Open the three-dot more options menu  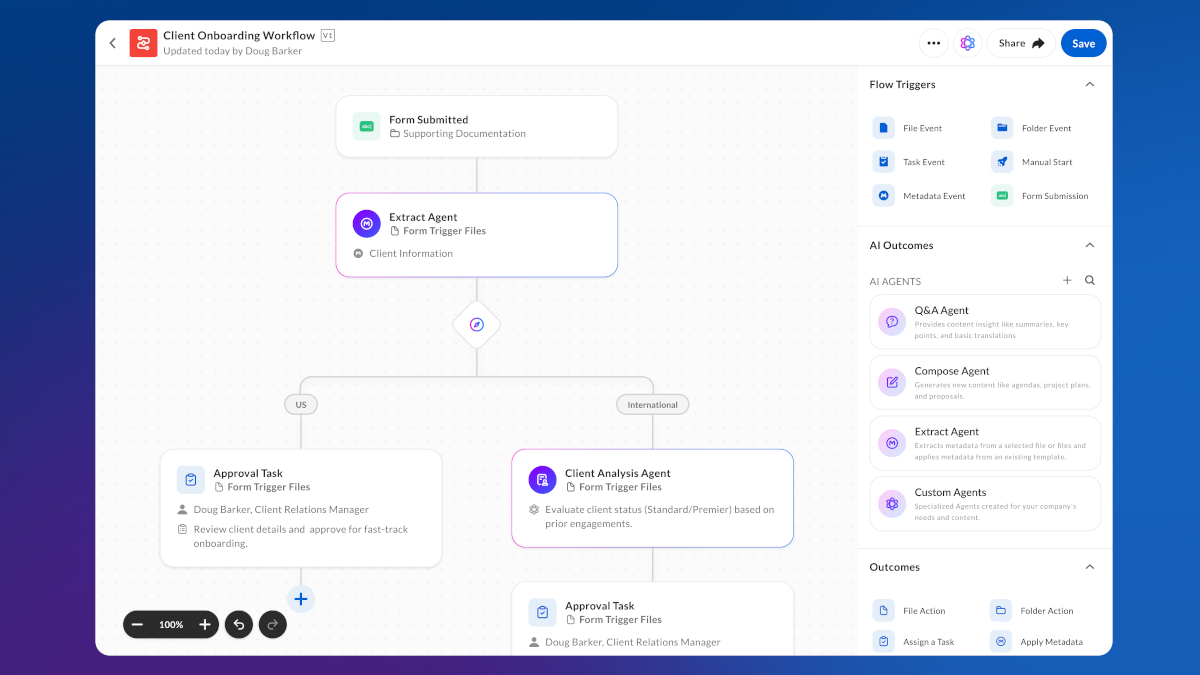933,43
